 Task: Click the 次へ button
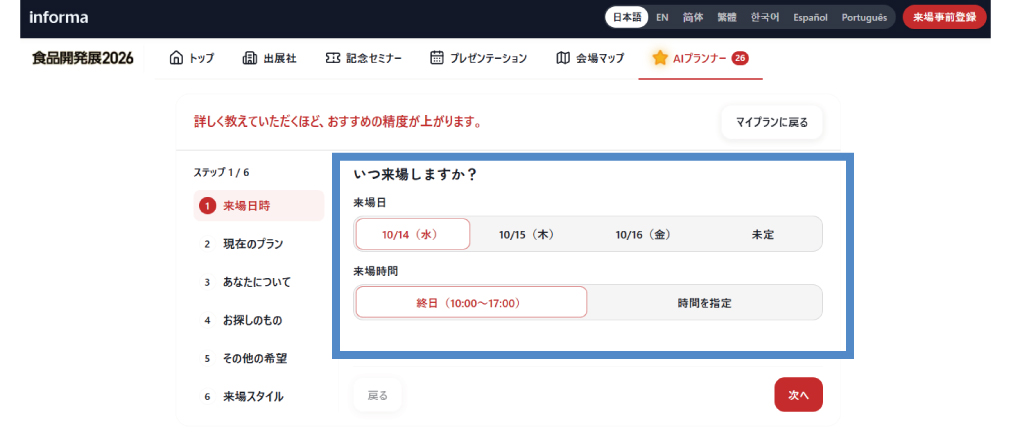[x=798, y=395]
